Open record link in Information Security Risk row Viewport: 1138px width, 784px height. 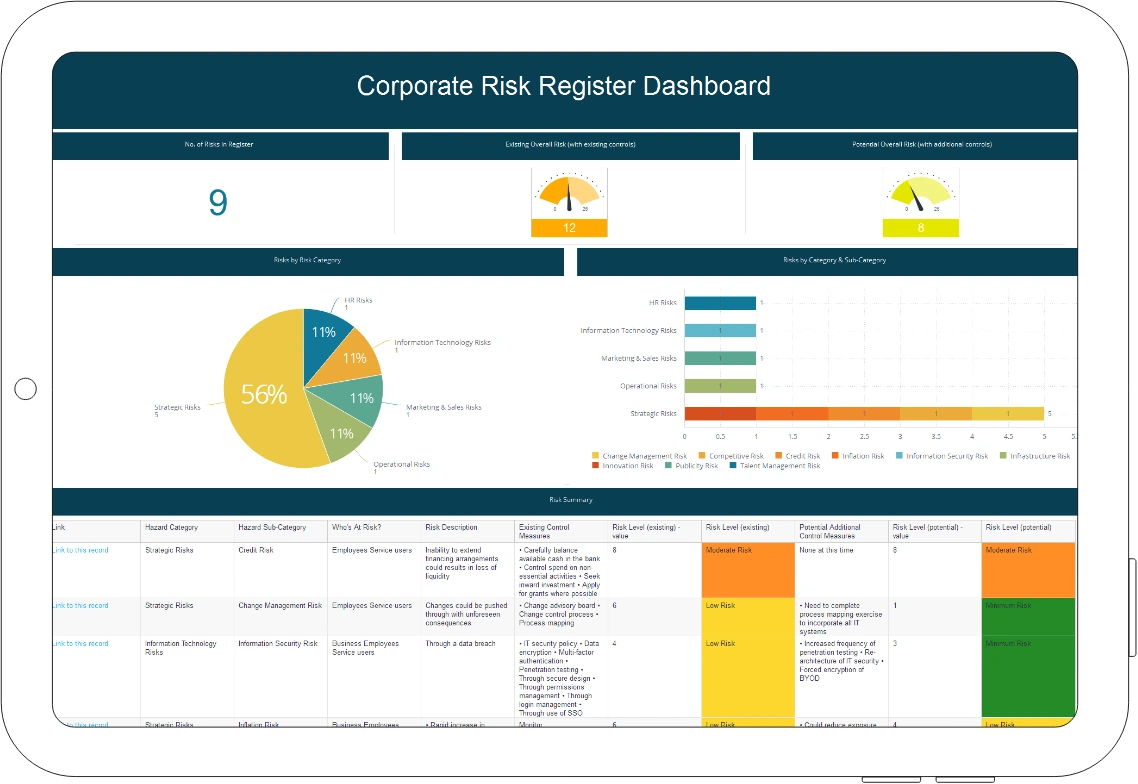pos(80,644)
